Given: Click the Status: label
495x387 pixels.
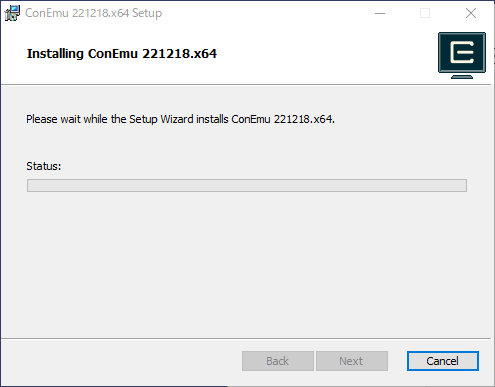Looking at the screenshot, I should (44, 166).
